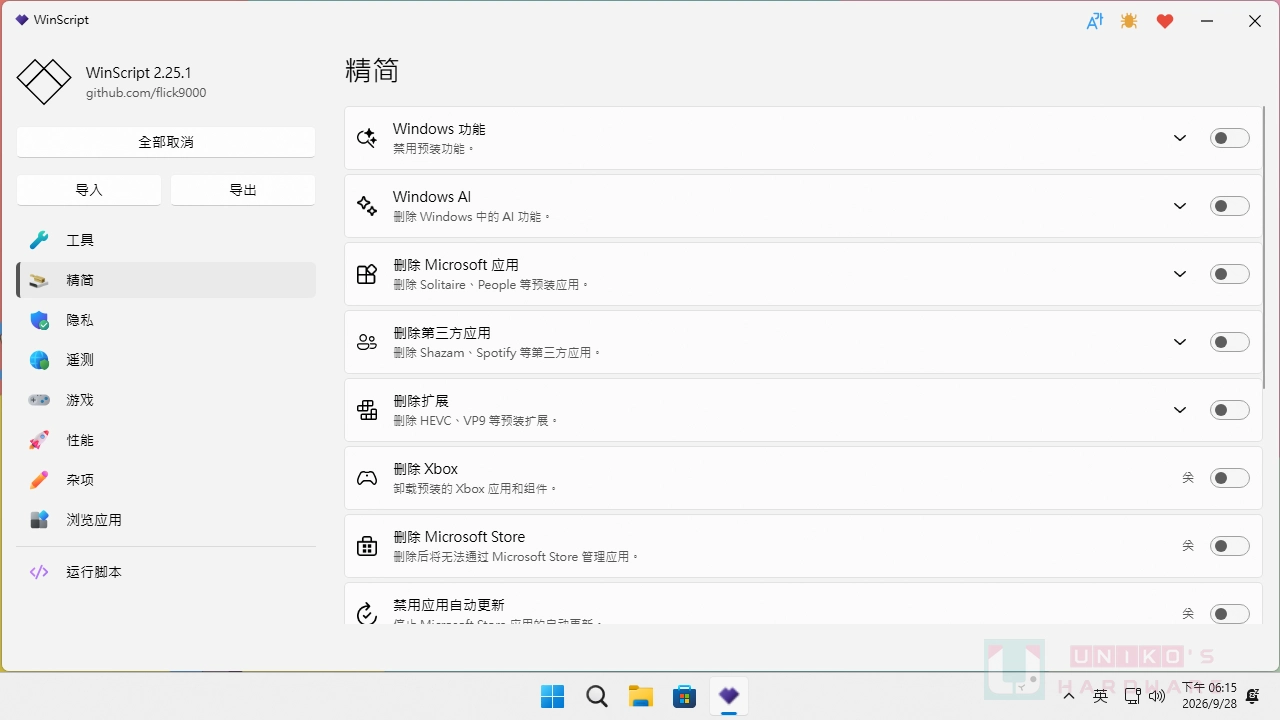Open the 性能 section
1280x720 pixels.
[166, 440]
